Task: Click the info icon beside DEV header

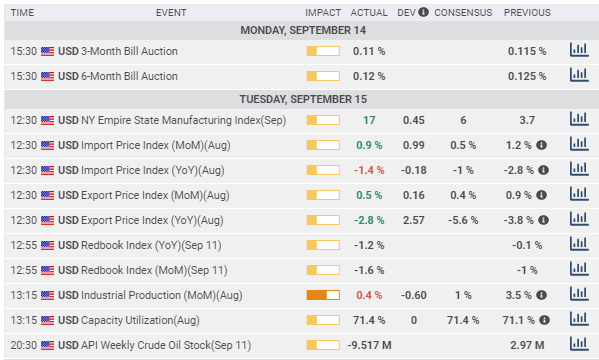Action: [x=423, y=12]
